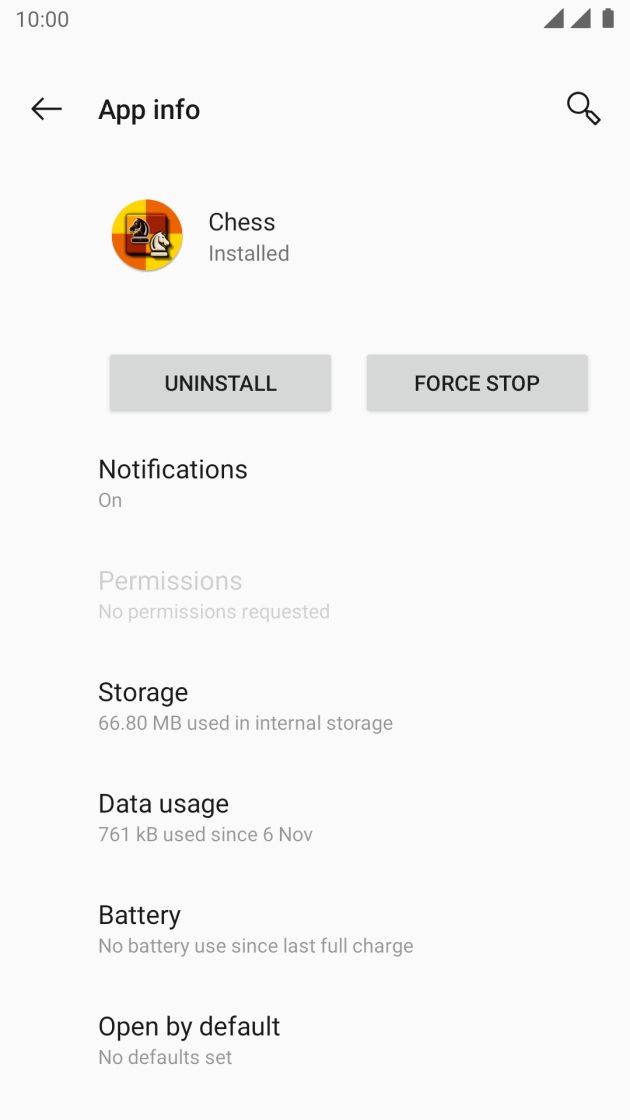Open the Notifications setting
Screen dimensions: 630x1120
pos(172,482)
